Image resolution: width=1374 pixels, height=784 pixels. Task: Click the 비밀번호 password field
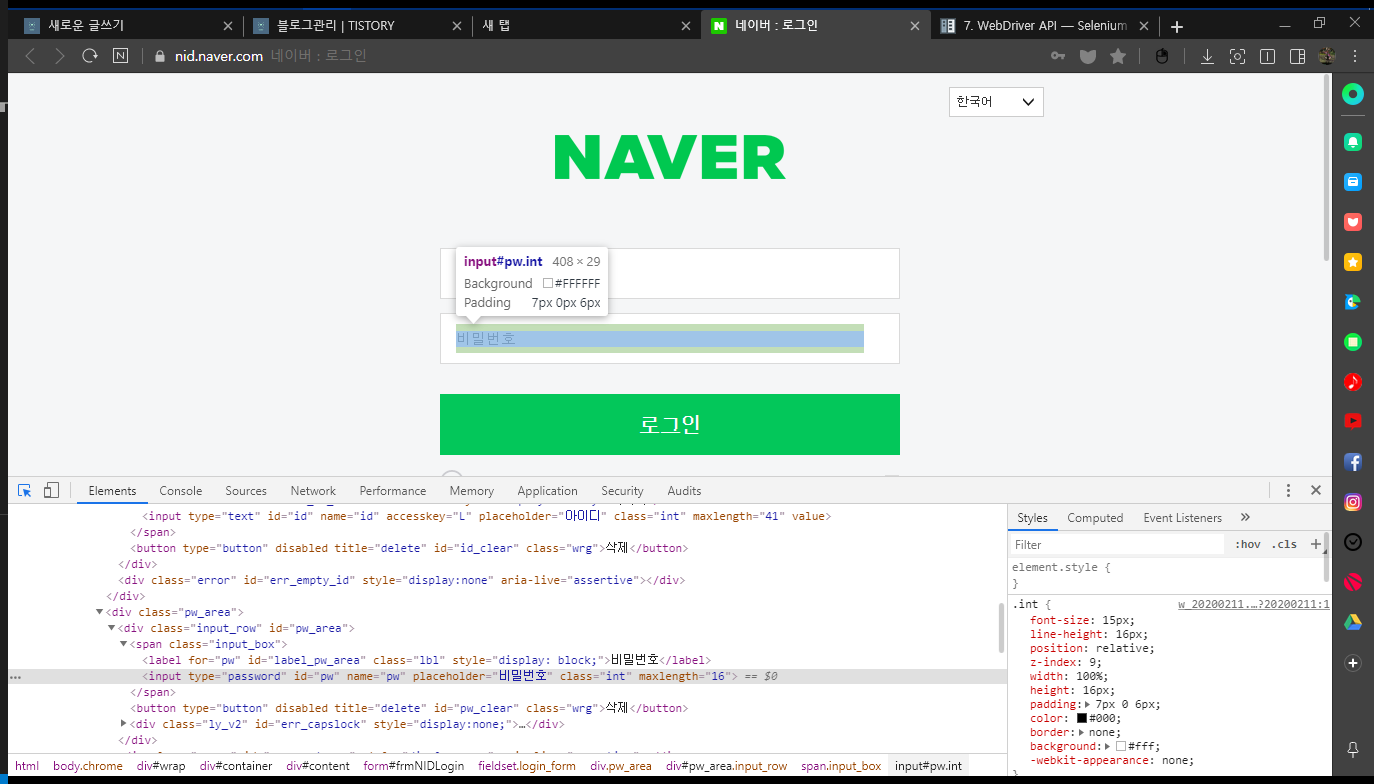(x=670, y=338)
